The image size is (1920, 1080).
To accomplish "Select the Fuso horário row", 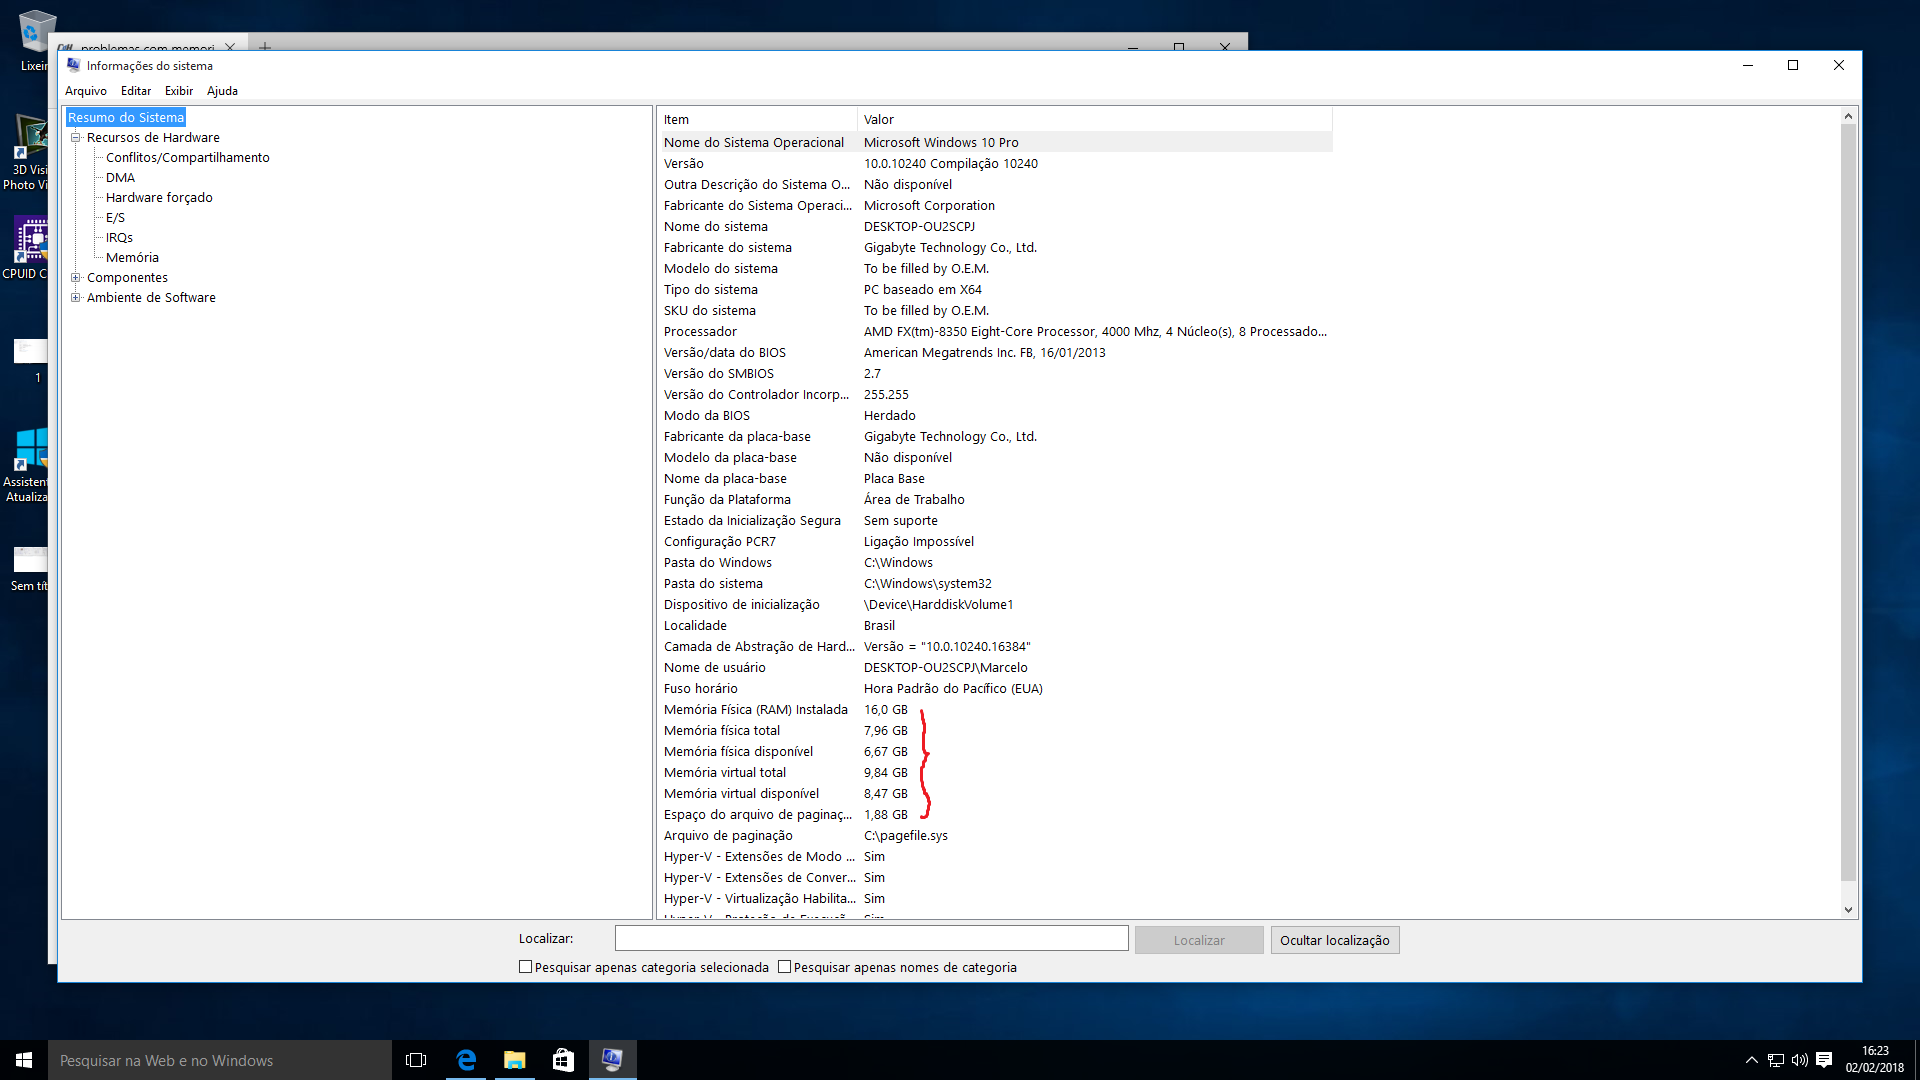I will [x=996, y=689].
